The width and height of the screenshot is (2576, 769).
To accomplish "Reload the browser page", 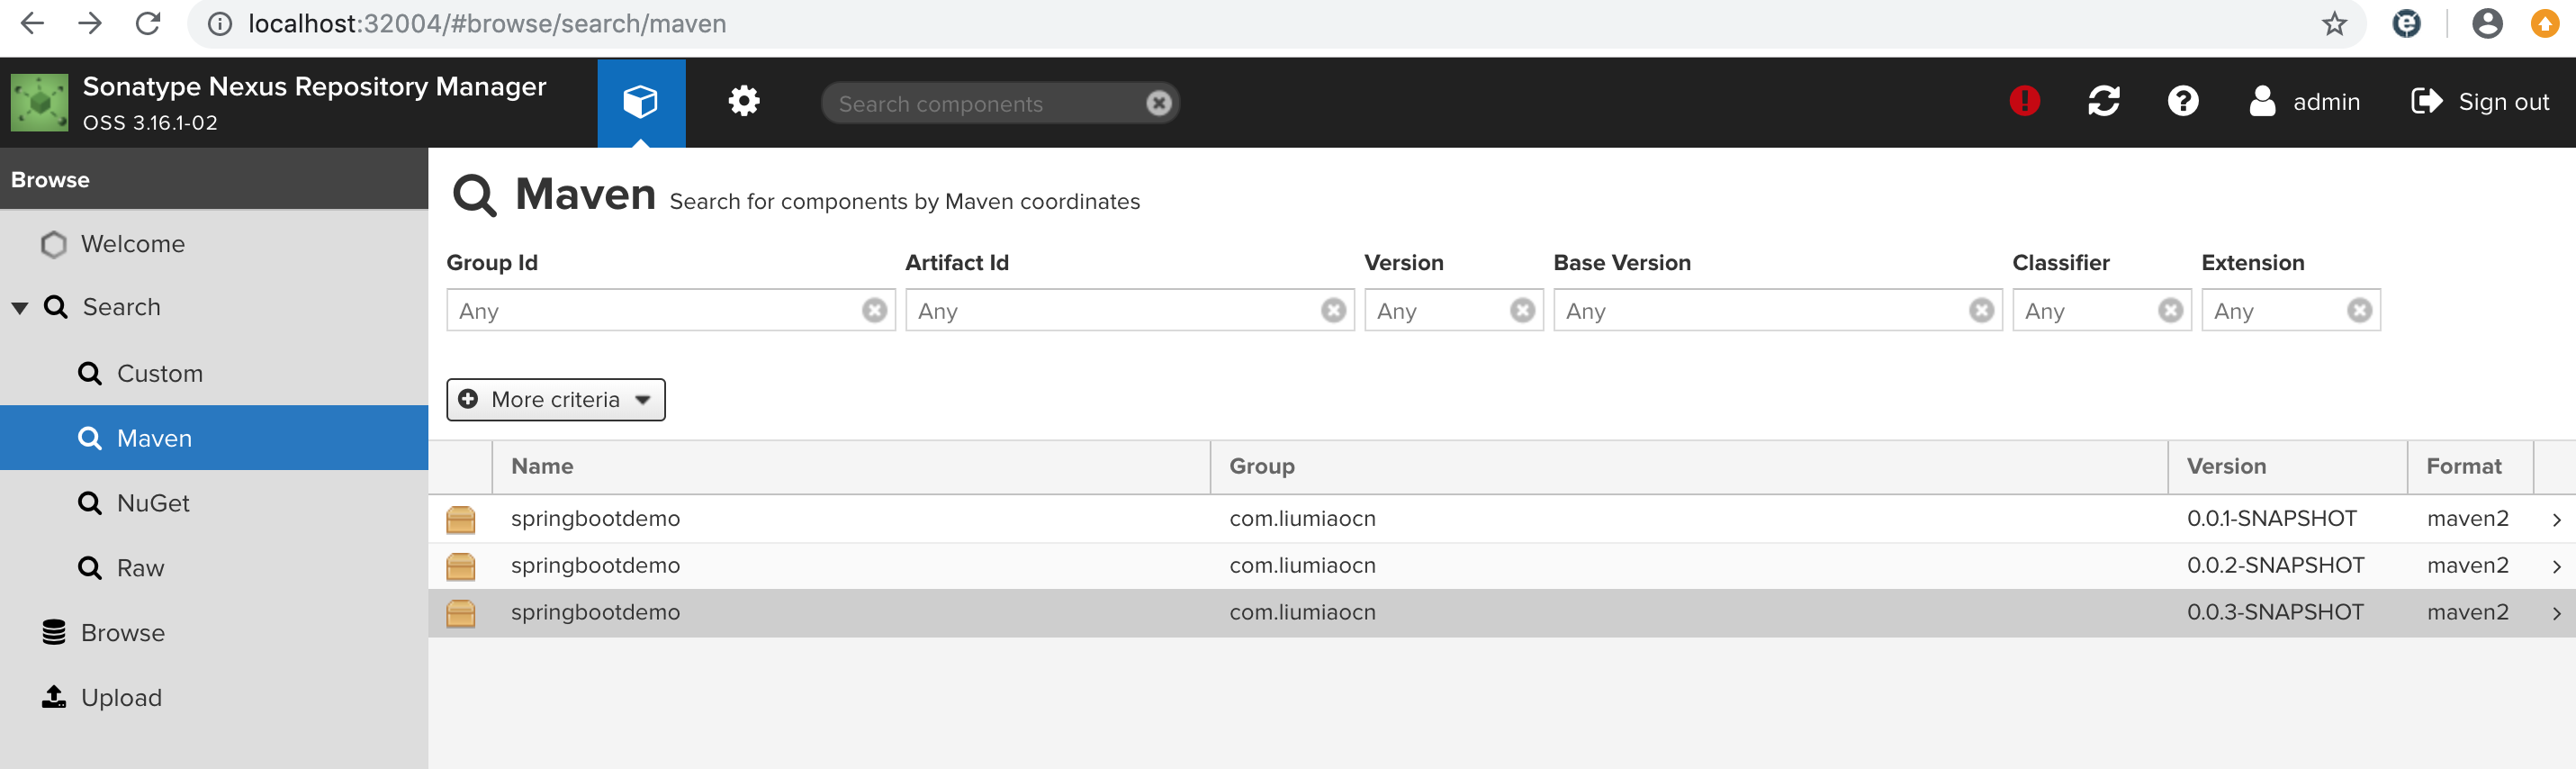I will coord(148,24).
